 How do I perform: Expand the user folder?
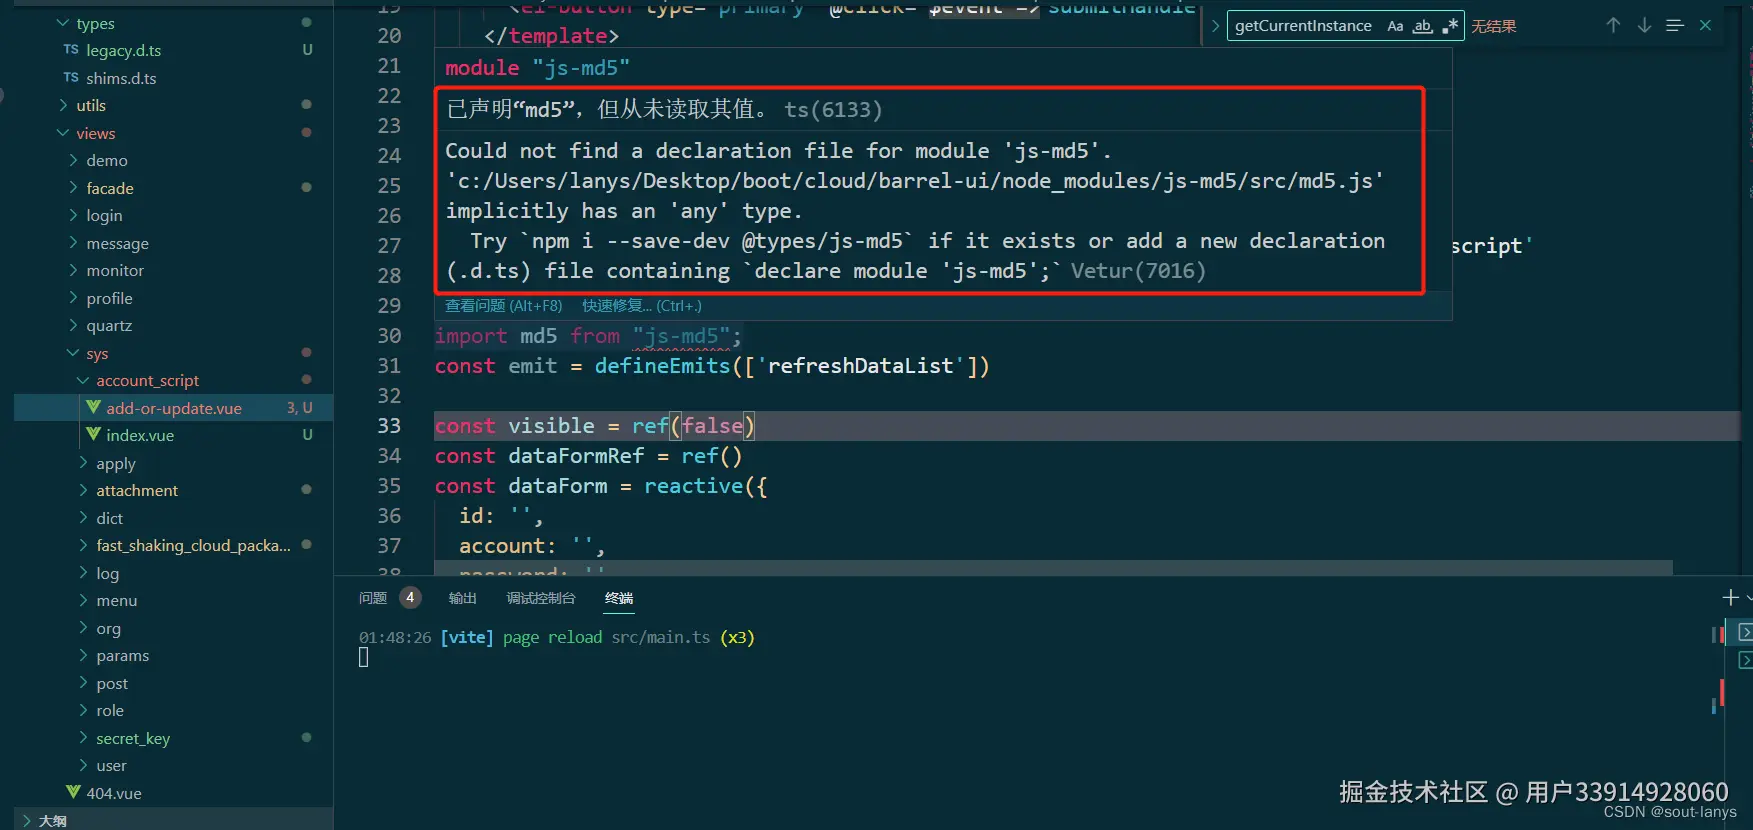[111, 765]
